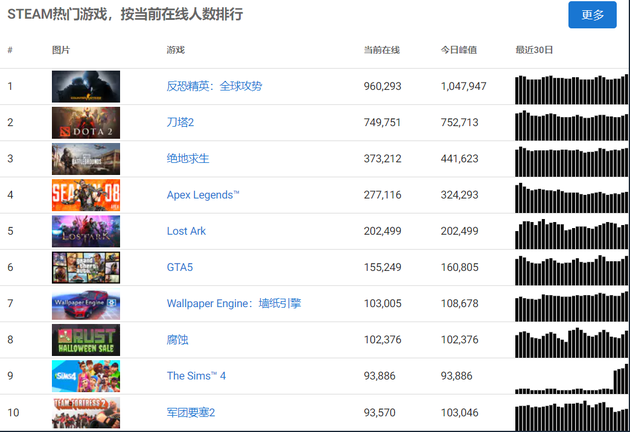Click the 最近30日 column header
This screenshot has width=630, height=432.
click(534, 50)
